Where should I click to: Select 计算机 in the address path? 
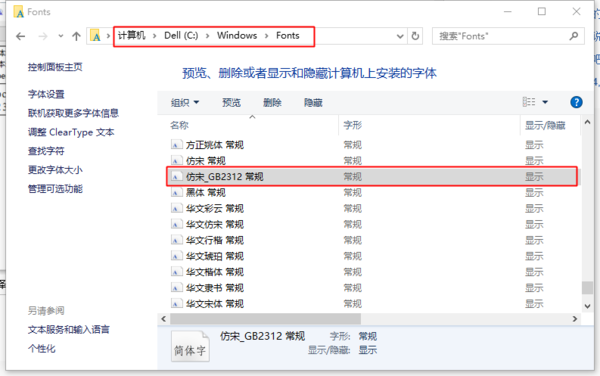132,36
